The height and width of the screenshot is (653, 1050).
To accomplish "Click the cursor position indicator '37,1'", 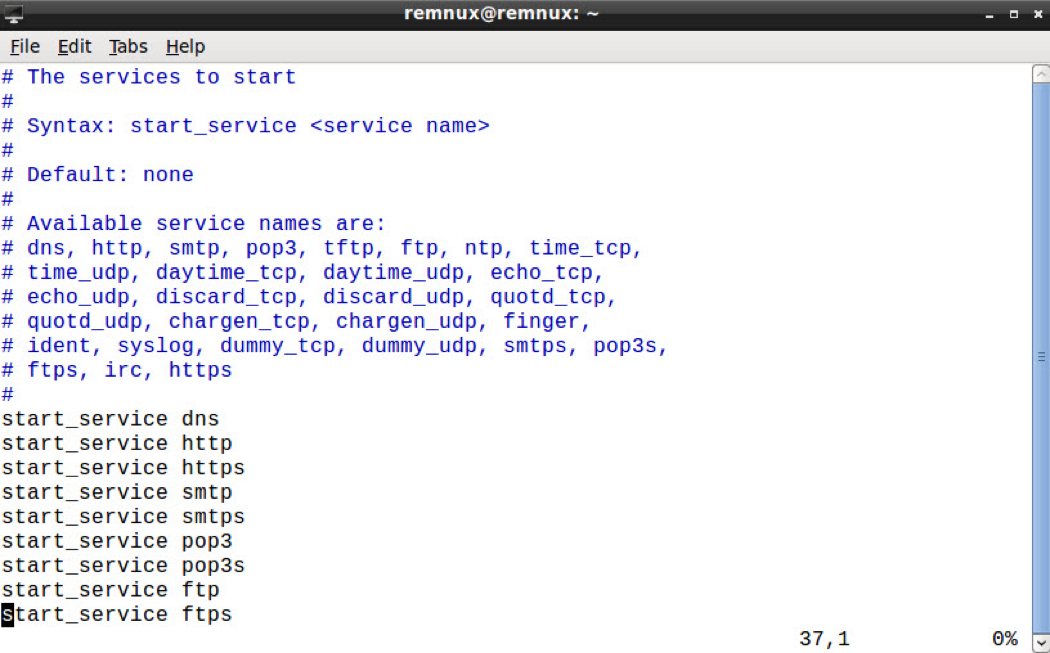I will [824, 639].
